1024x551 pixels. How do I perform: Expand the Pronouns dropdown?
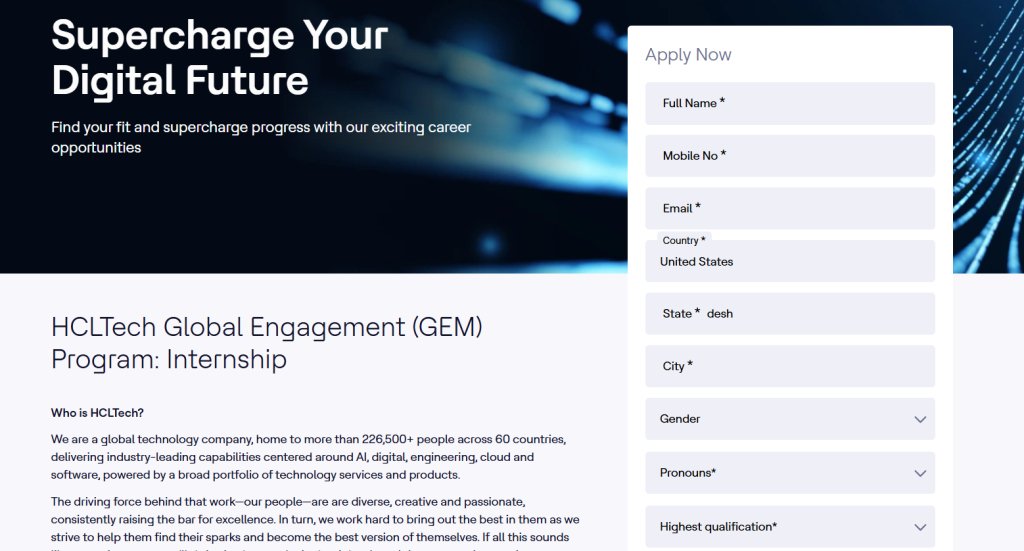pyautogui.click(x=789, y=473)
